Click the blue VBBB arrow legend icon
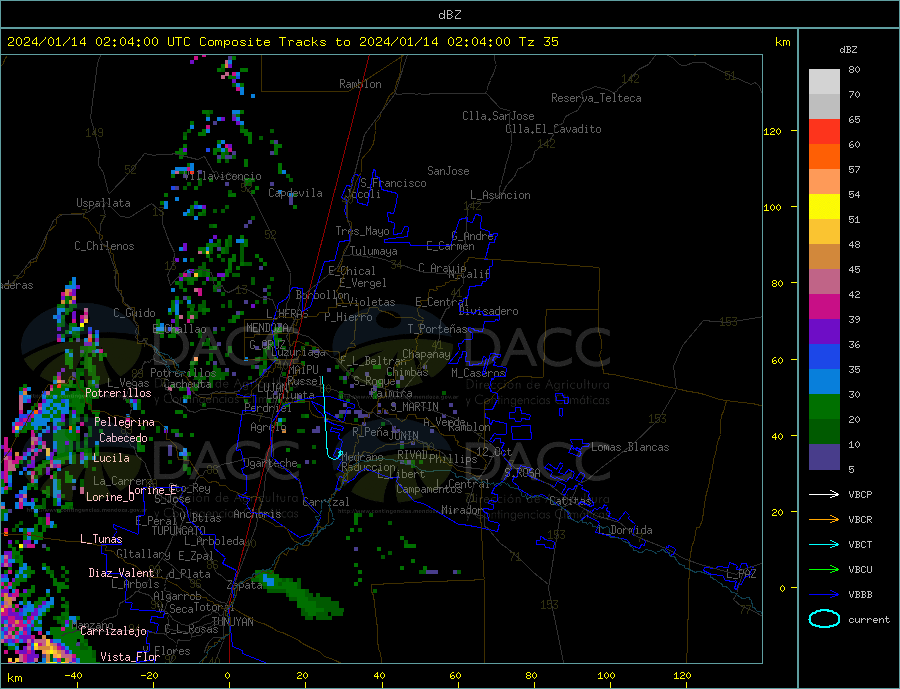The width and height of the screenshot is (900, 689). click(824, 594)
